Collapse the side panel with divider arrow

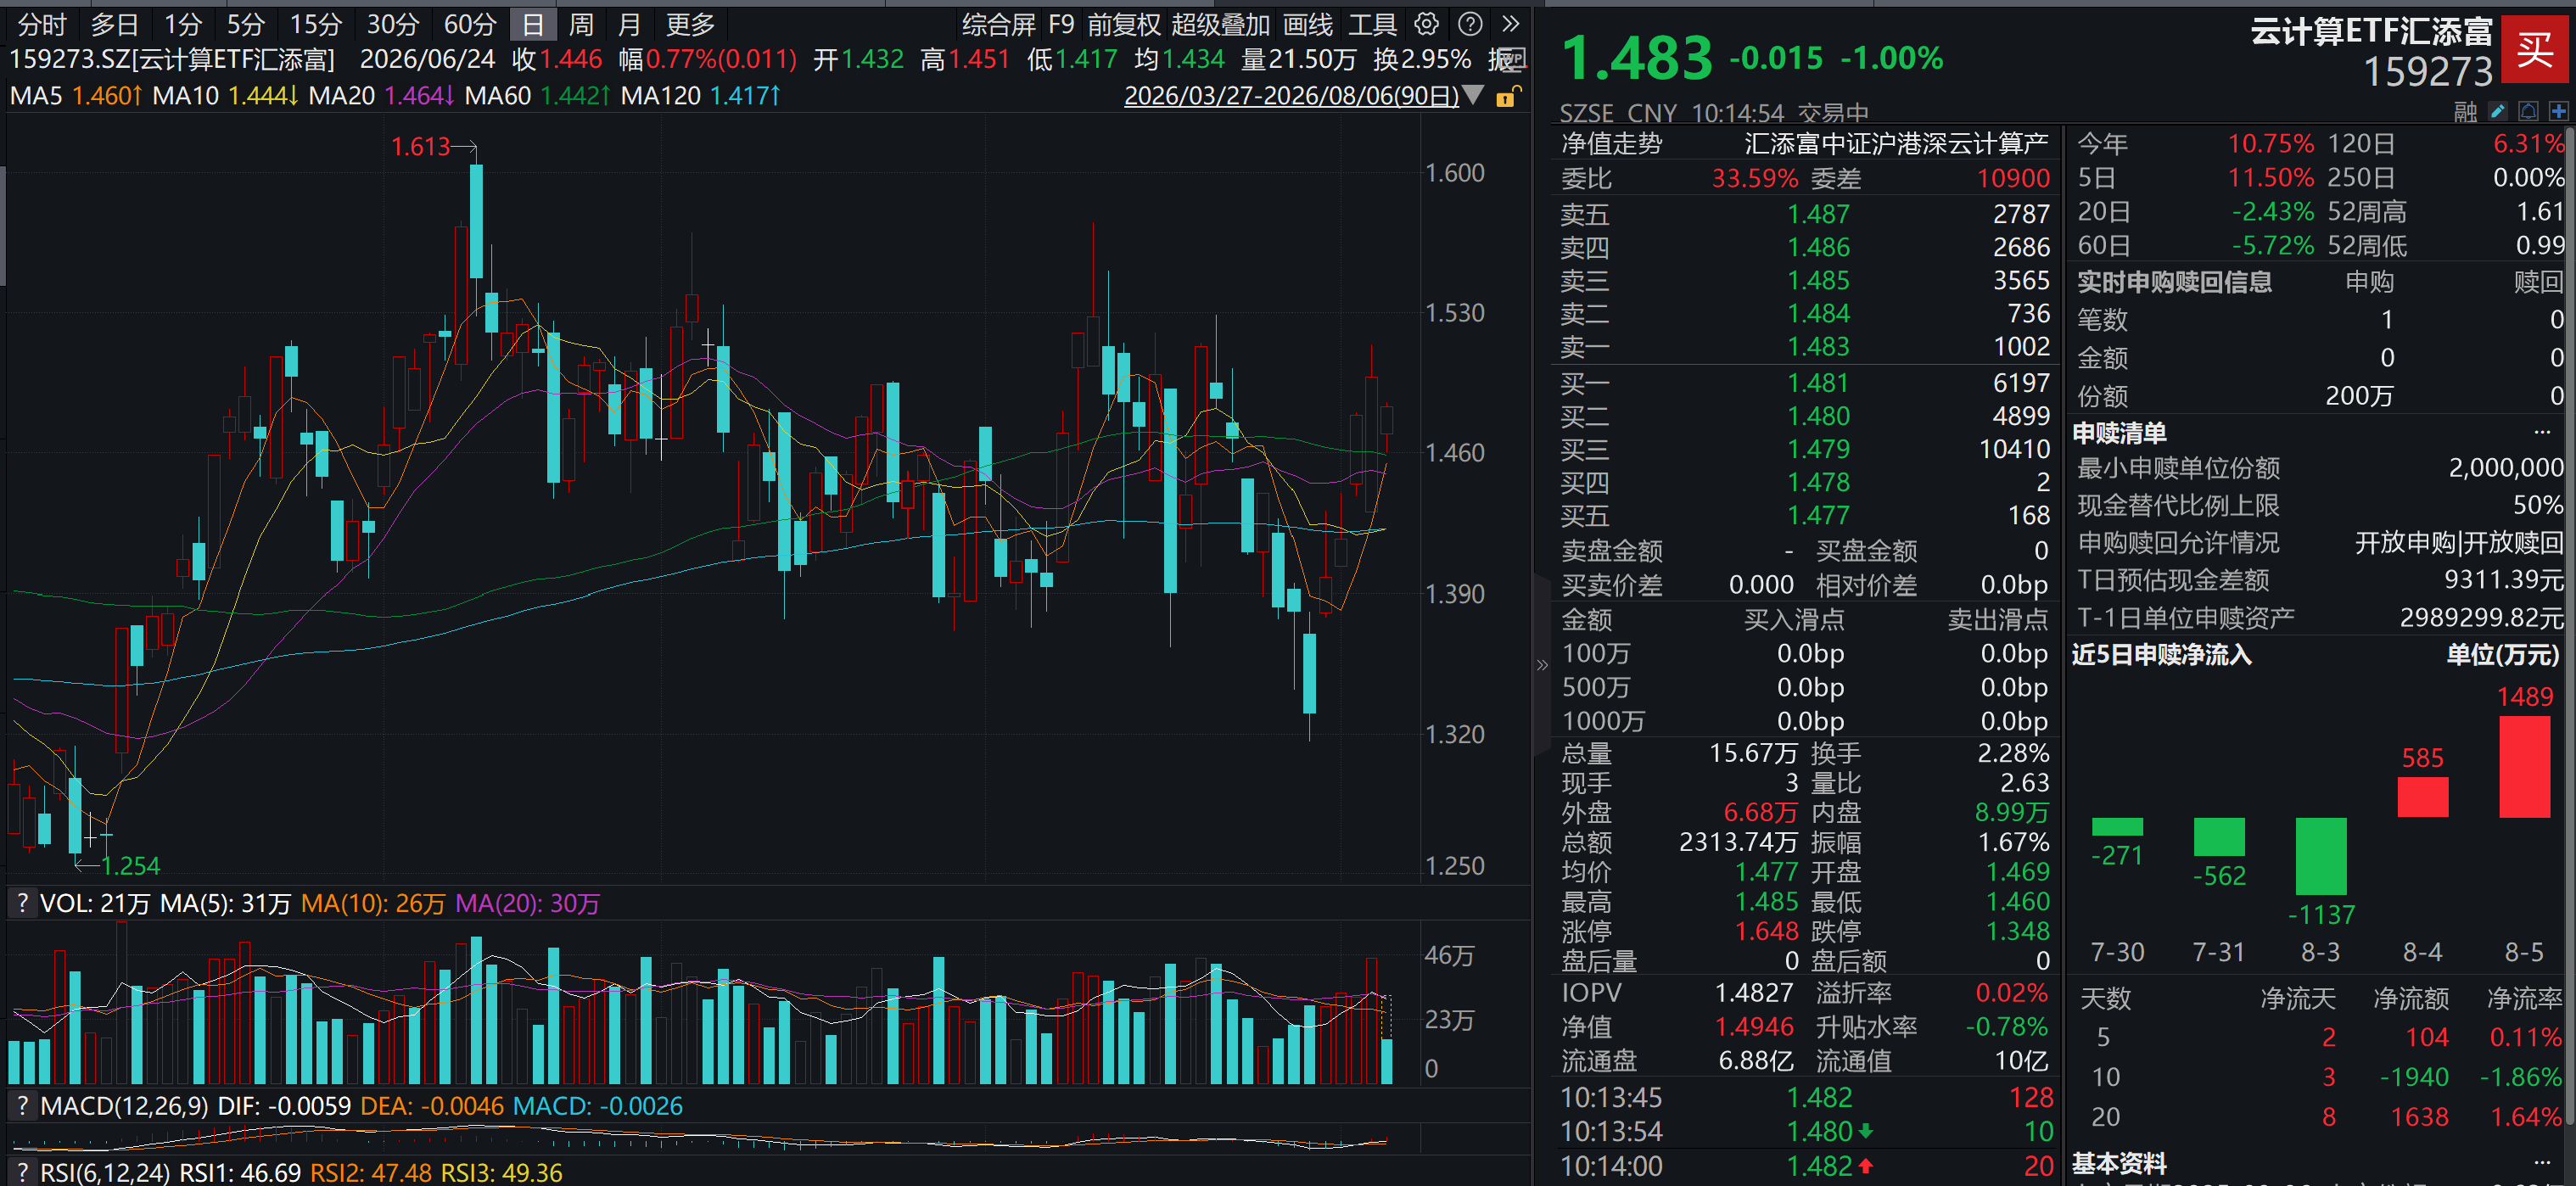coord(1541,665)
